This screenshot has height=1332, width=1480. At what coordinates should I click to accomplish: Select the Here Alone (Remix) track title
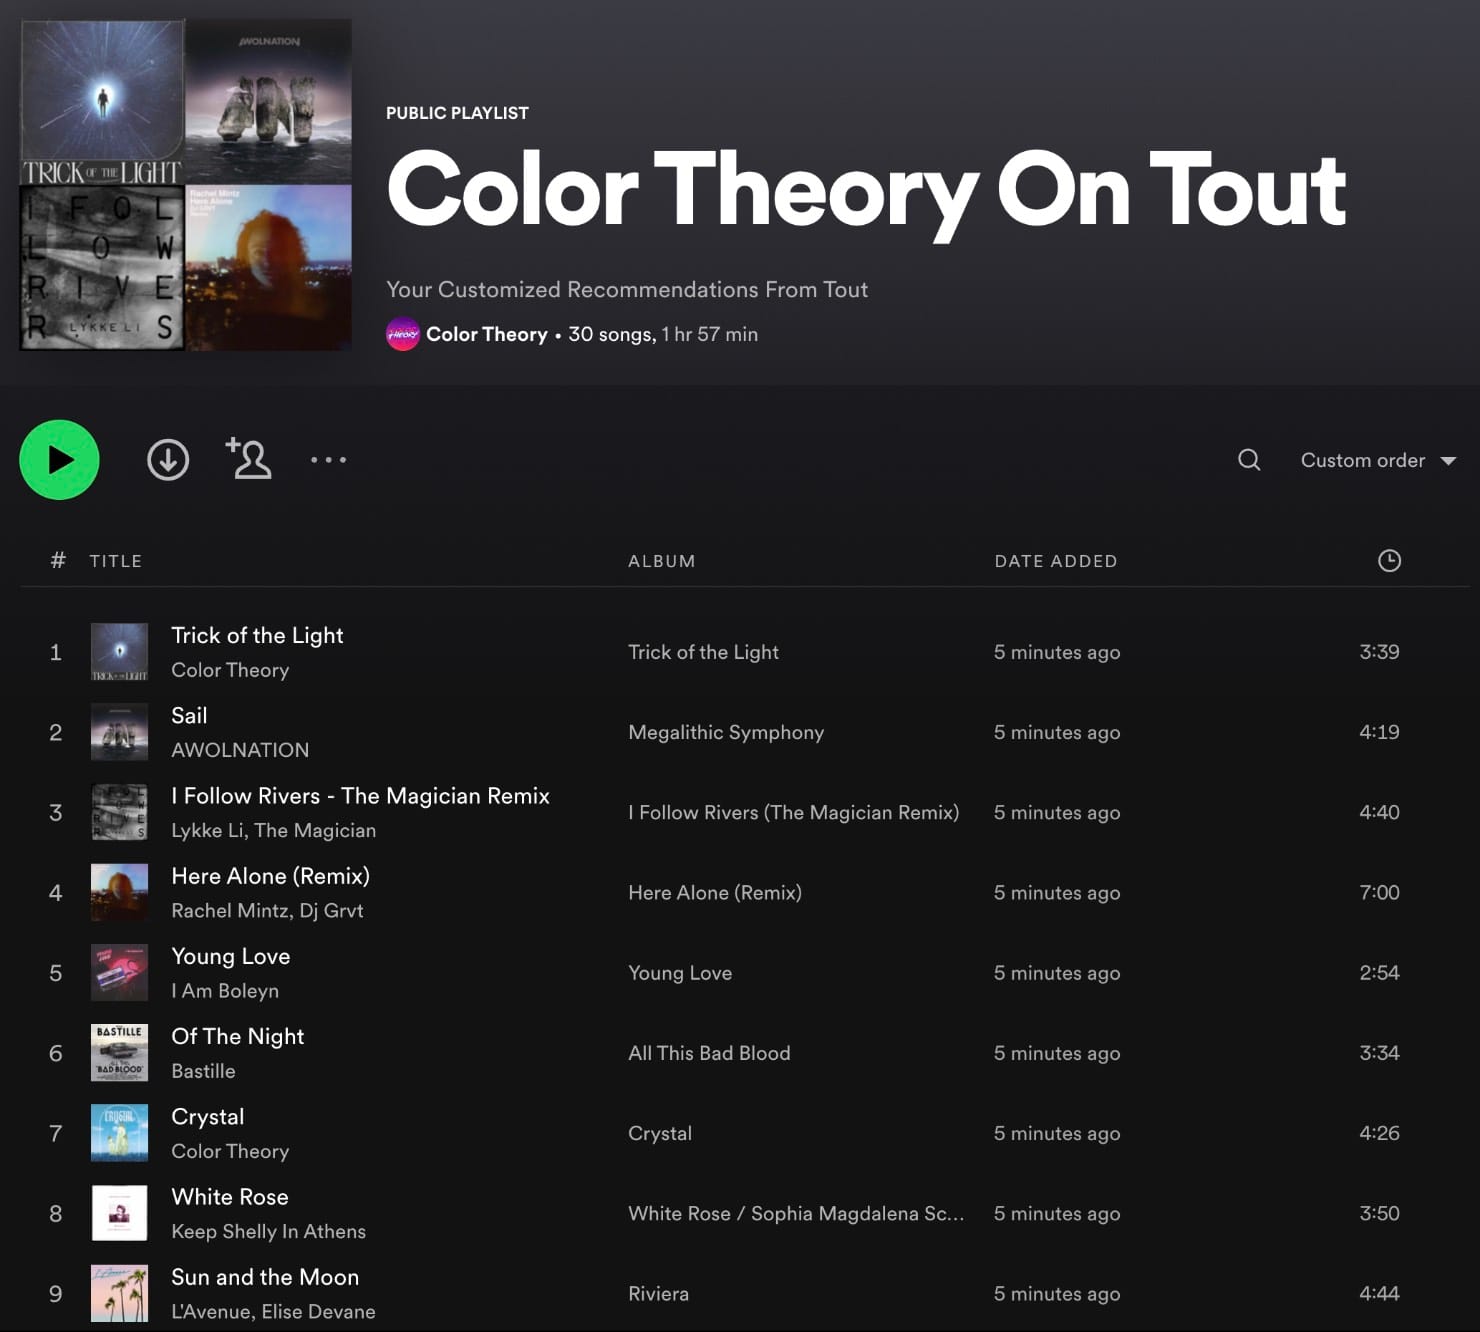click(x=270, y=876)
